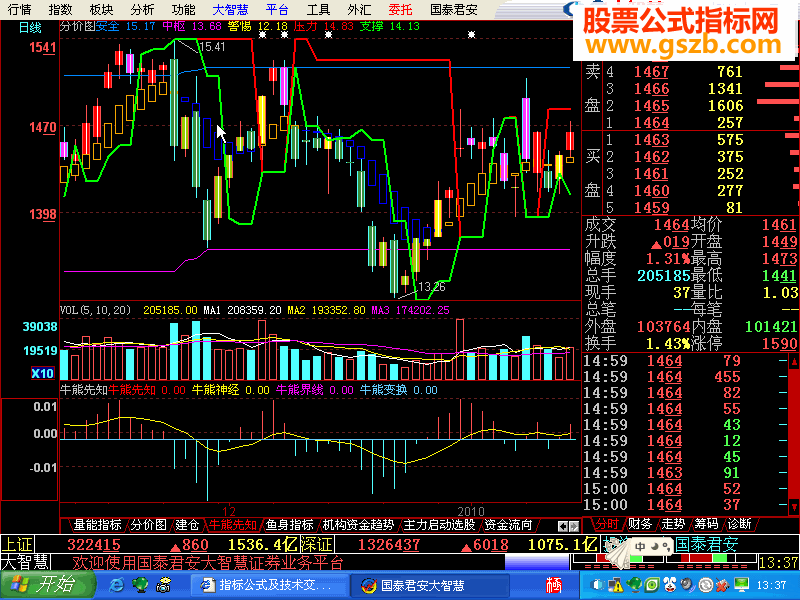Image resolution: width=800 pixels, height=600 pixels.
Task: Launch the camera quick launch icon
Action: pyautogui.click(x=163, y=585)
